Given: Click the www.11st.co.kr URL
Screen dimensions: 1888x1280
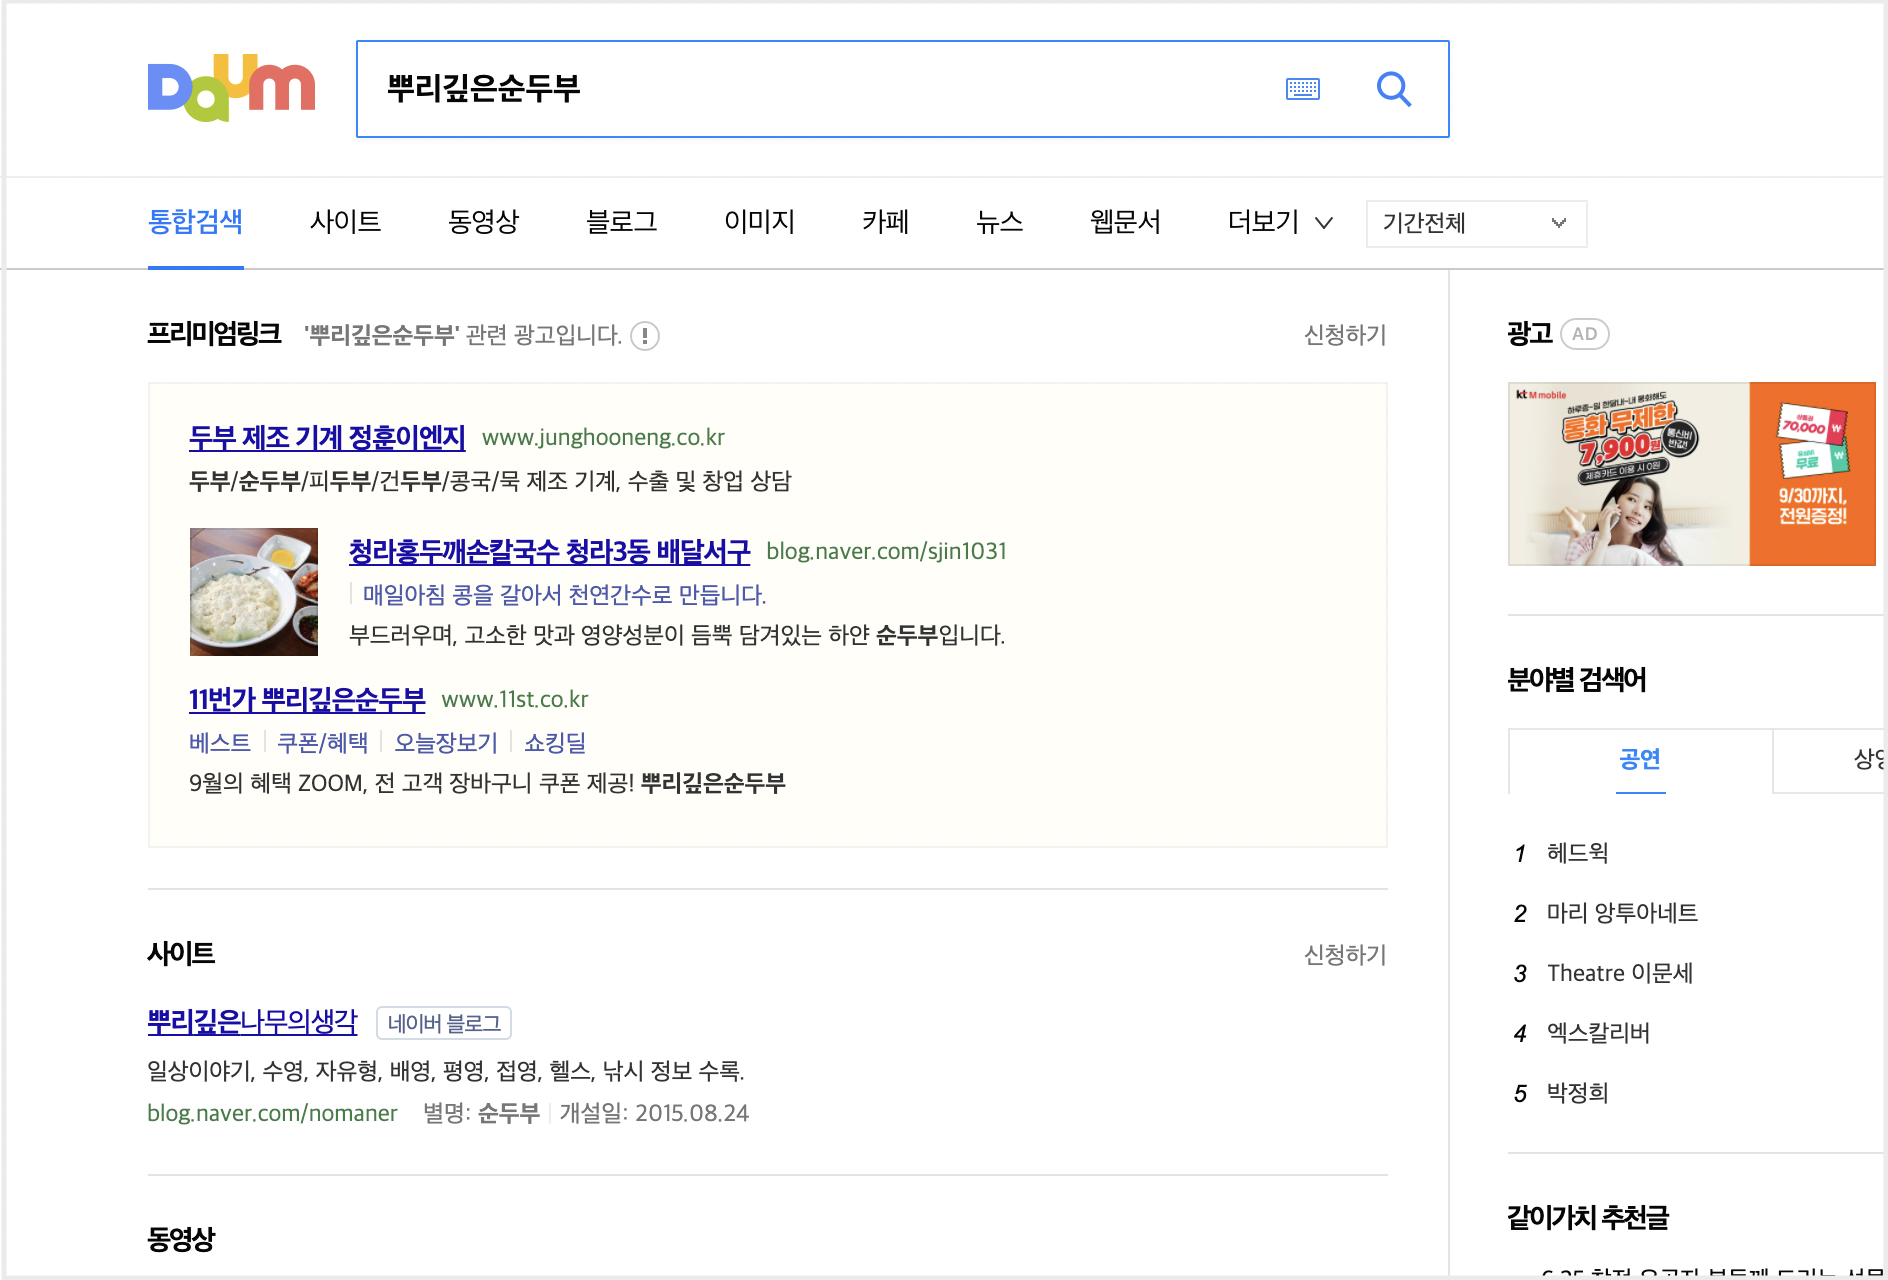Looking at the screenshot, I should tap(515, 699).
